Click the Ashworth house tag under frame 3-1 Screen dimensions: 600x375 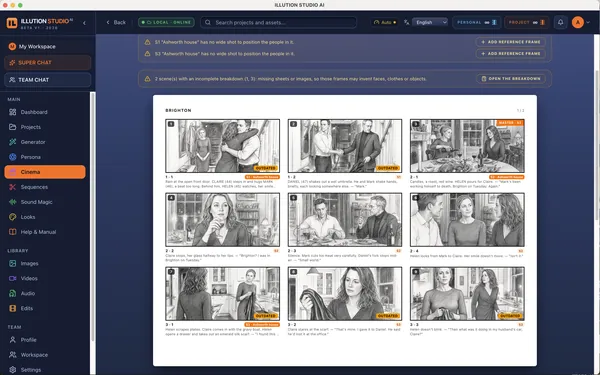click(262, 325)
